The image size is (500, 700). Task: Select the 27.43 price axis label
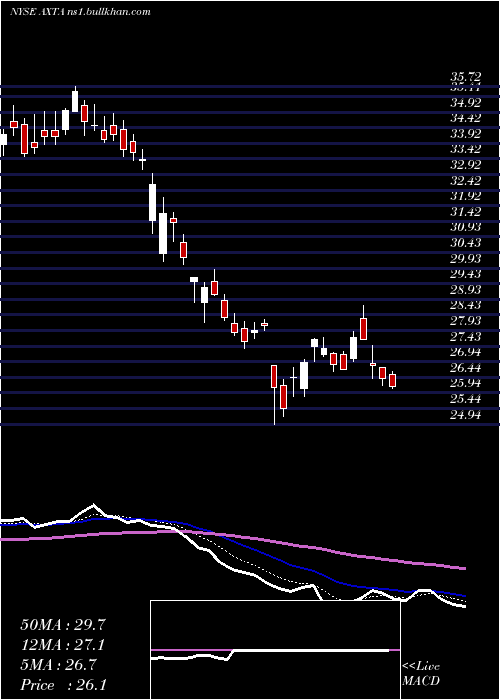coord(465,337)
